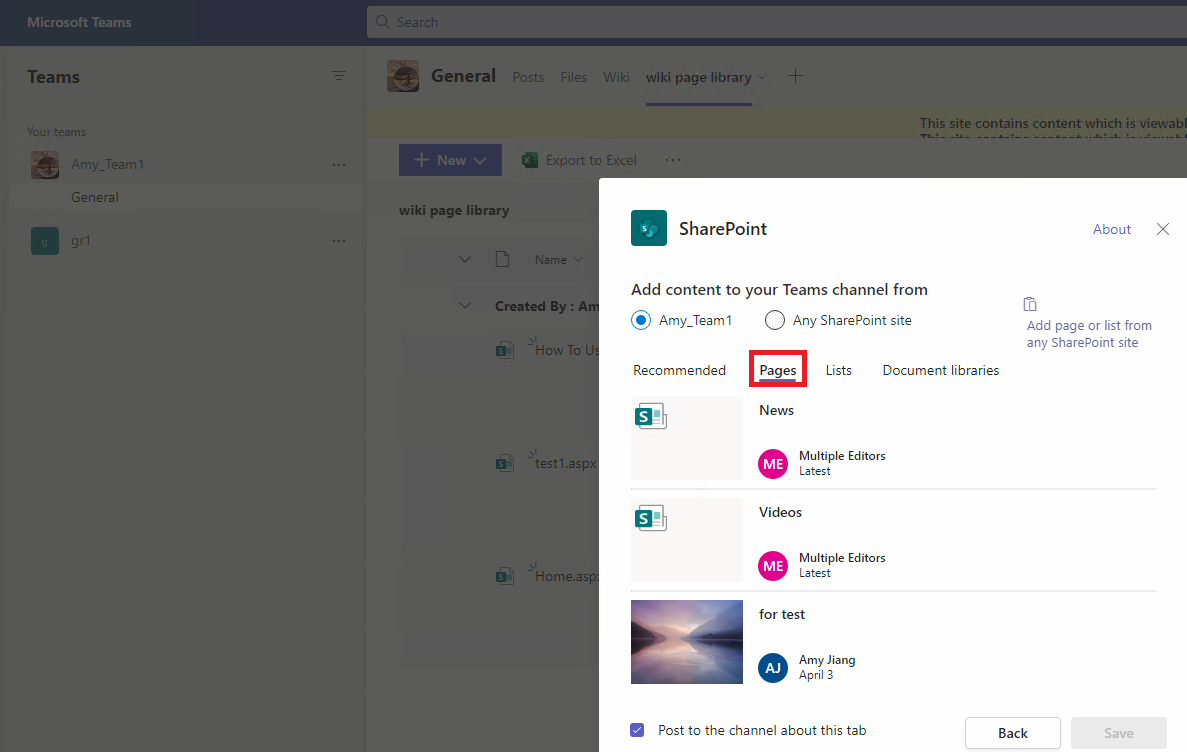This screenshot has width=1187, height=752.
Task: Click the gr1 team avatar
Action: [45, 241]
